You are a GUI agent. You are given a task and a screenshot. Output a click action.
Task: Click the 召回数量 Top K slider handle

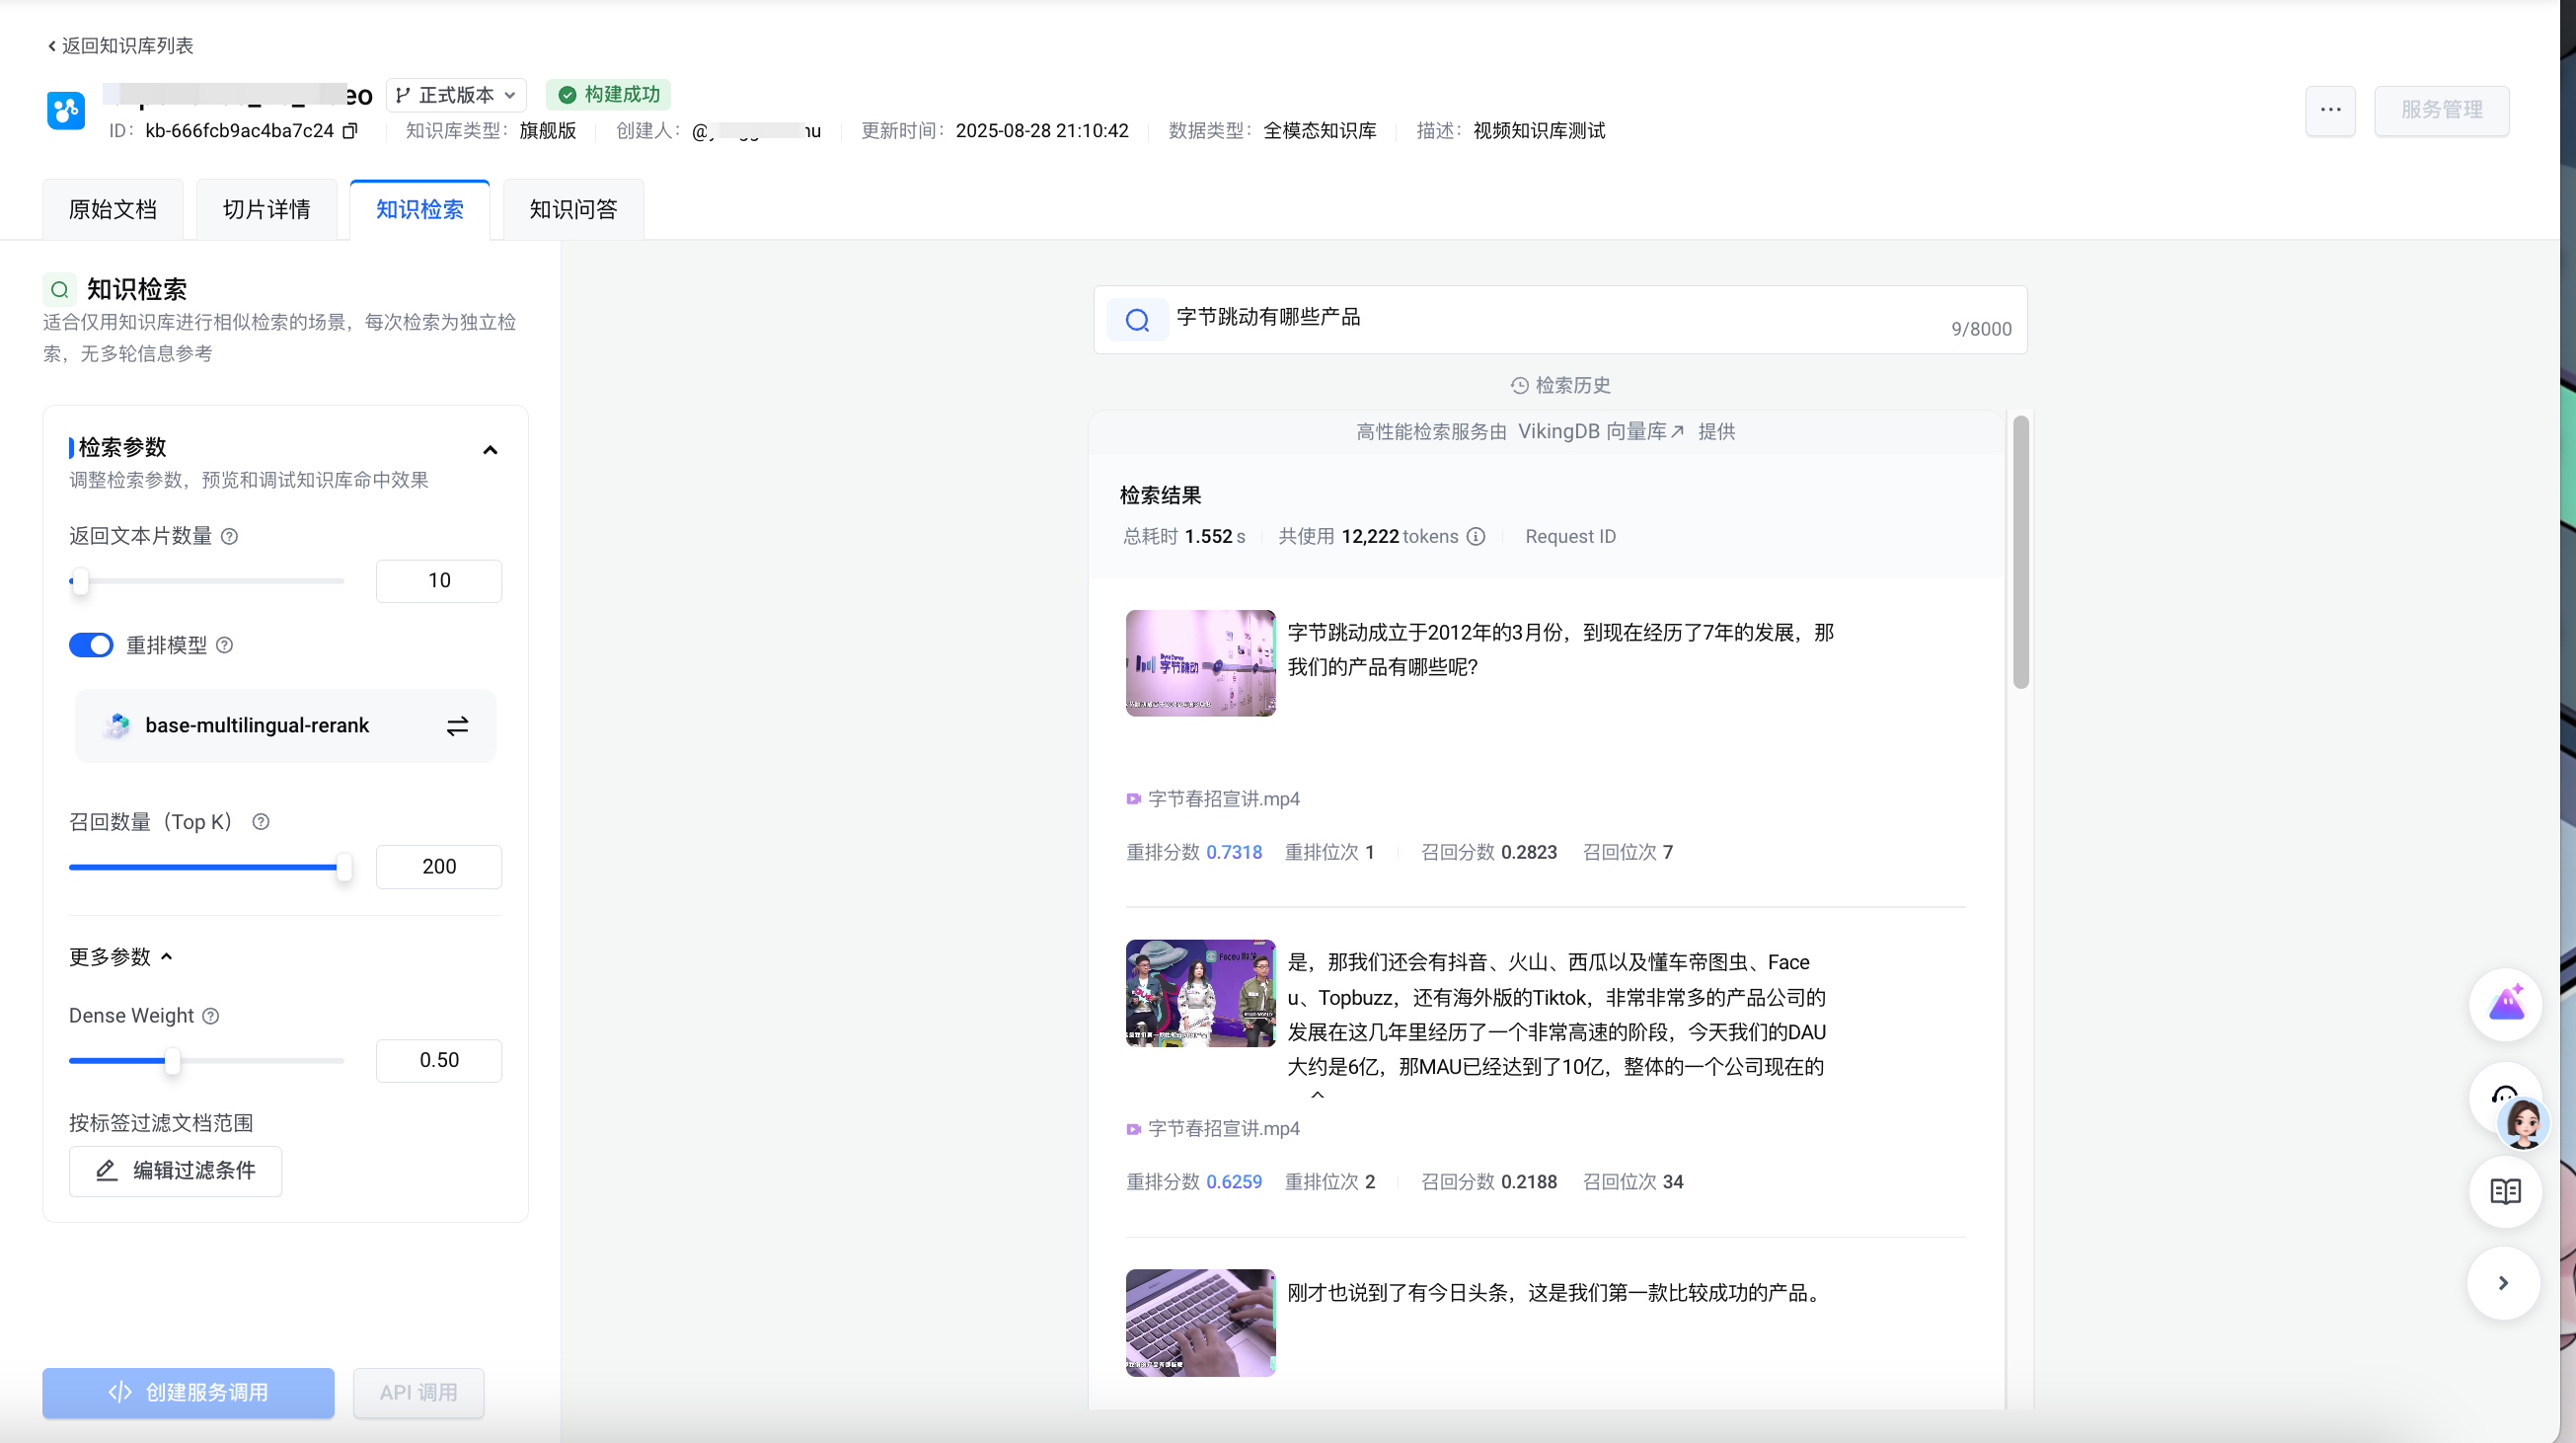(344, 867)
